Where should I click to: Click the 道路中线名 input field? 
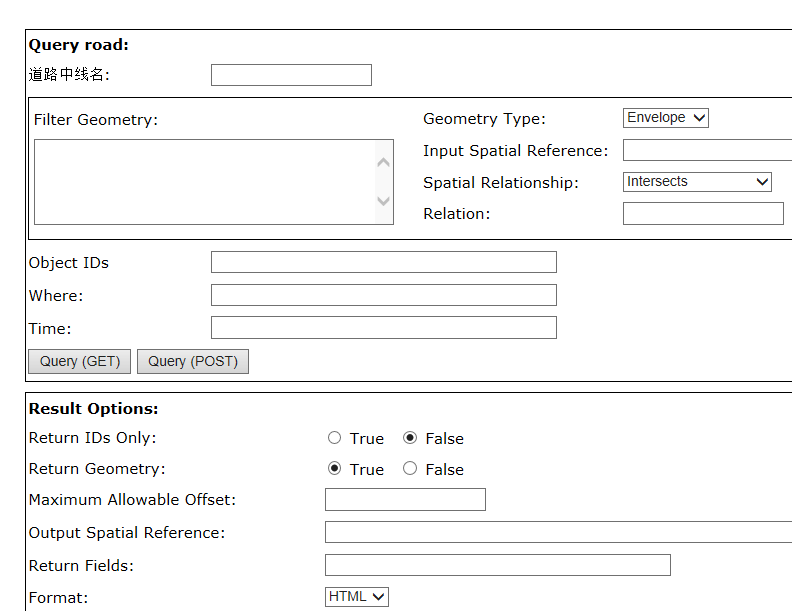pos(291,75)
